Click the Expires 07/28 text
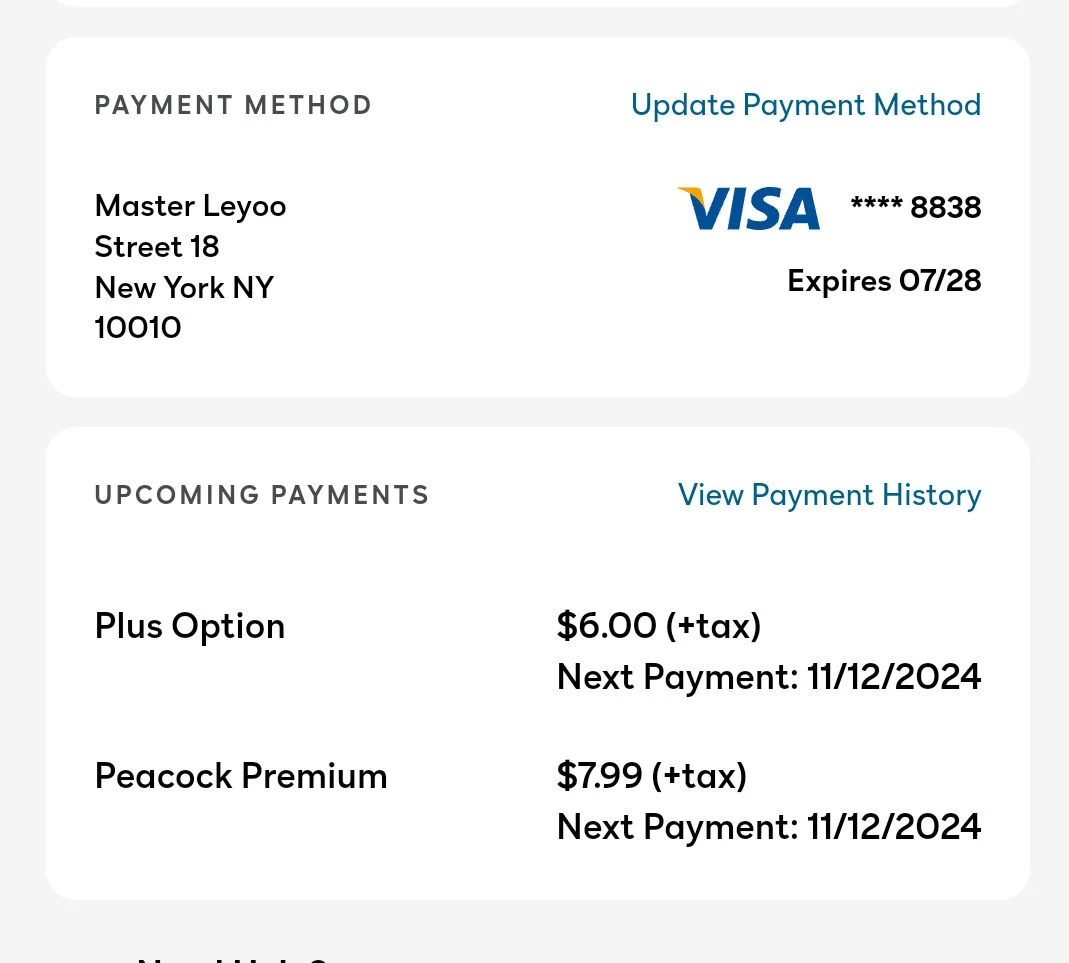1069x963 pixels. tap(884, 281)
